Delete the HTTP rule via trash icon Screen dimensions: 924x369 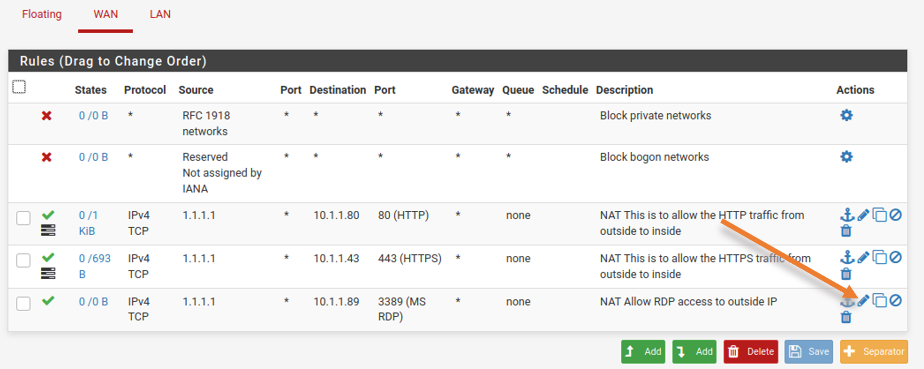846,231
